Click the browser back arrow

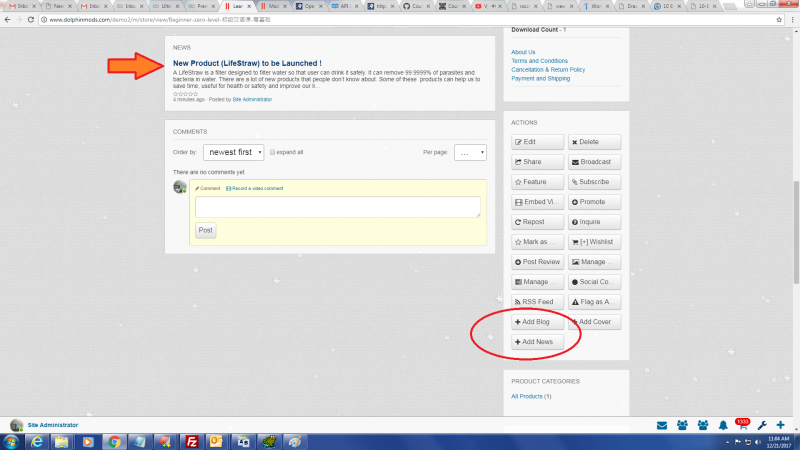[x=7, y=19]
